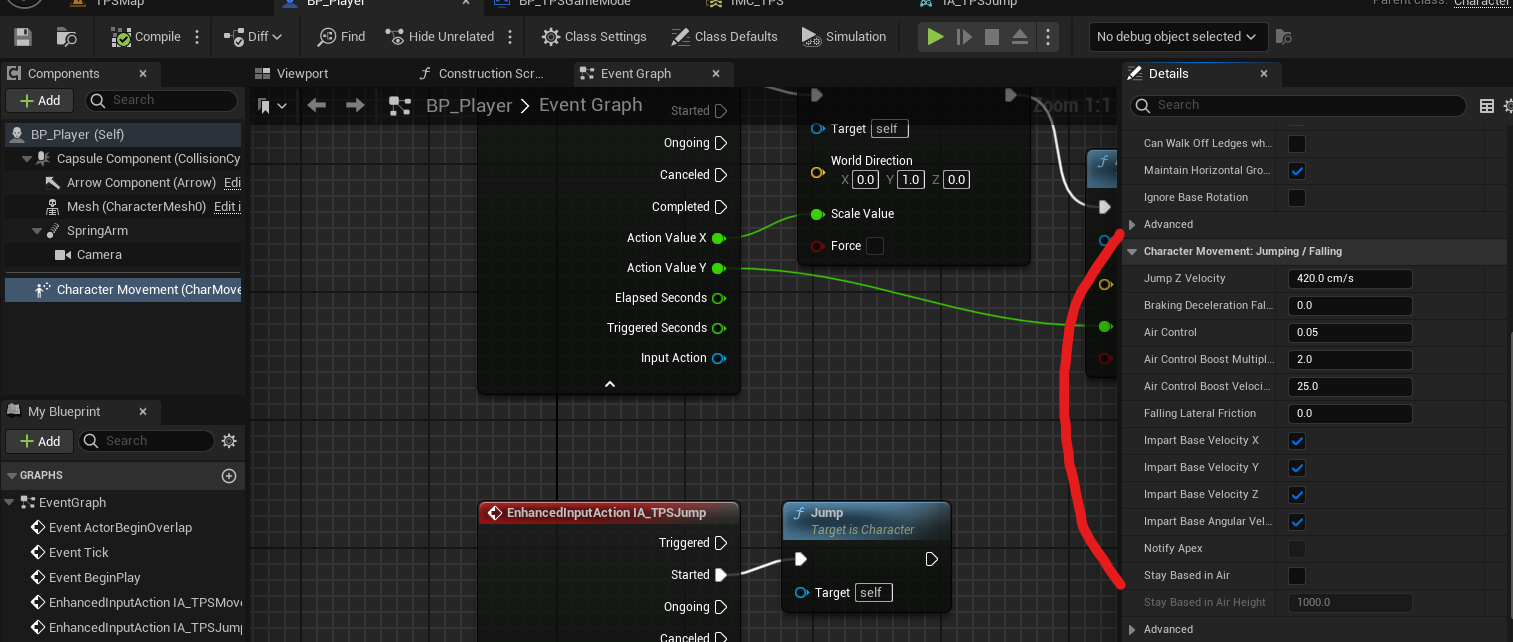Switch to the Viewport tab
This screenshot has width=1513, height=642.
[291, 74]
